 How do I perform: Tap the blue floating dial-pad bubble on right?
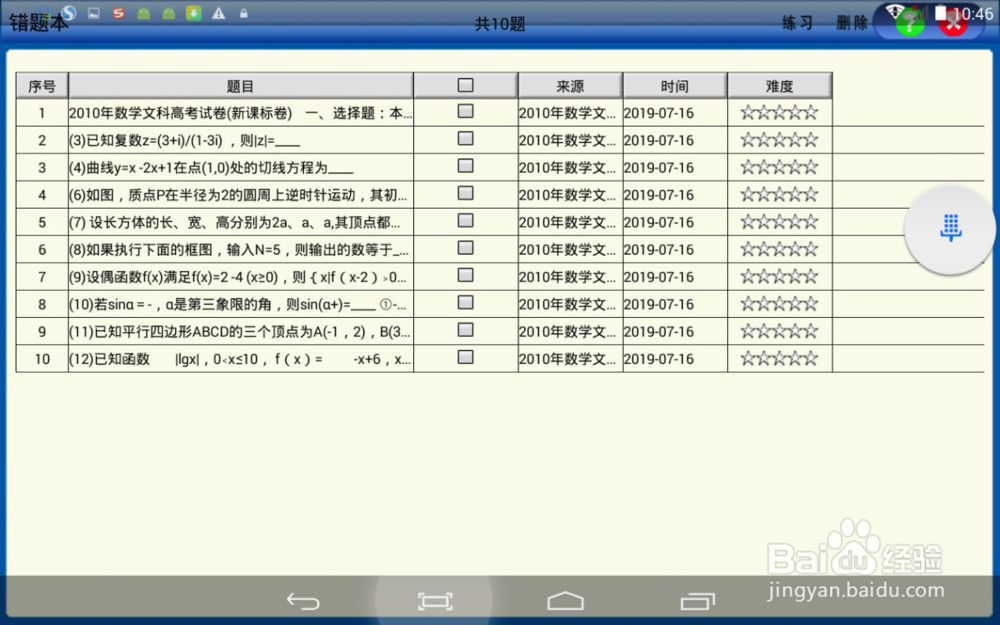click(948, 230)
